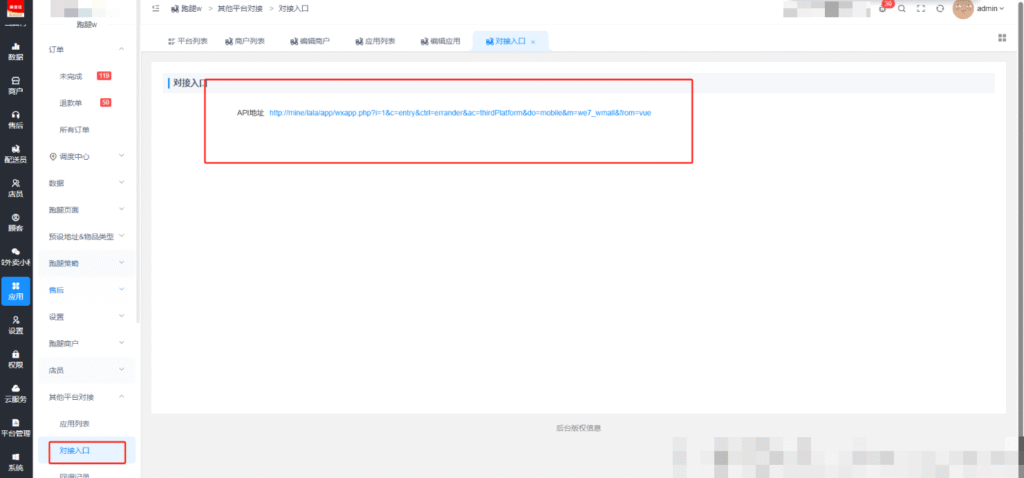Click the refresh icon in top bar
The height and width of the screenshot is (478, 1024).
tap(940, 9)
